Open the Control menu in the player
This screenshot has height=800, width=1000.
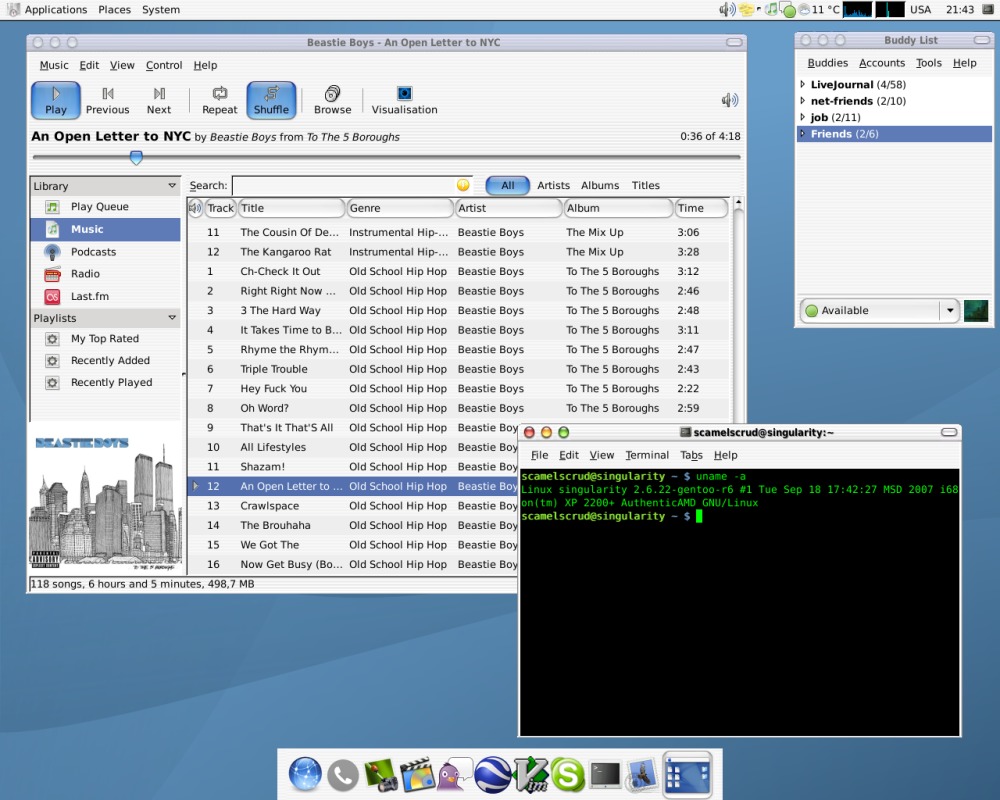164,65
